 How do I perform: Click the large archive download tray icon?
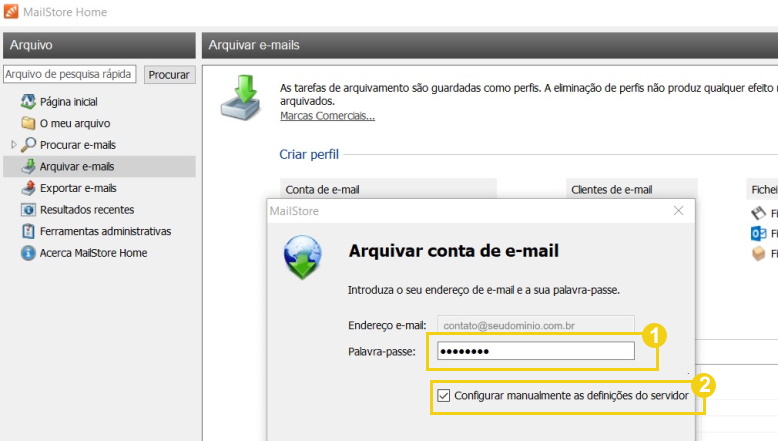click(x=241, y=97)
